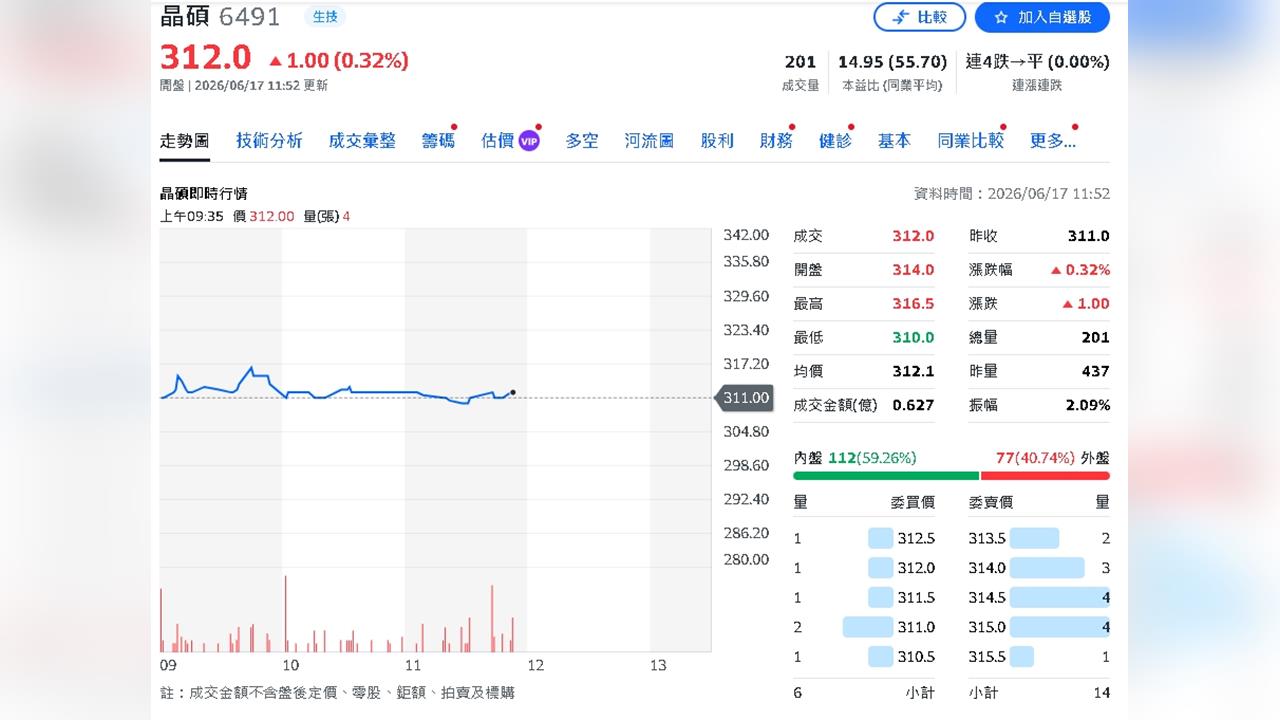Click the VIP badge icon beside 估價
Image resolution: width=1280 pixels, height=720 pixels.
(x=529, y=141)
